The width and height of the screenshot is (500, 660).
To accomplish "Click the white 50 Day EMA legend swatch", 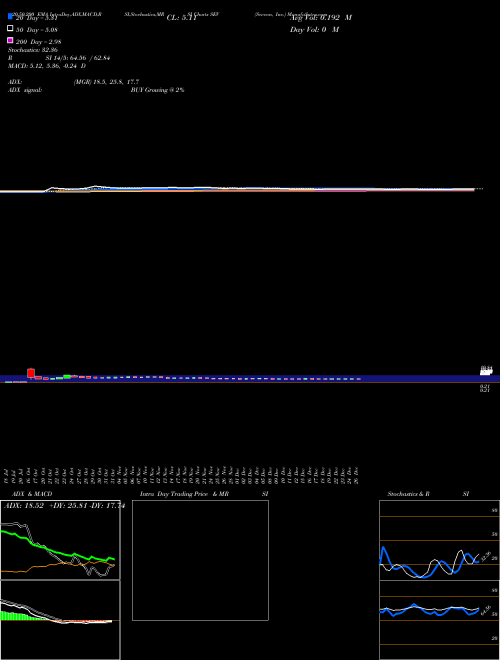I will click(10, 28).
